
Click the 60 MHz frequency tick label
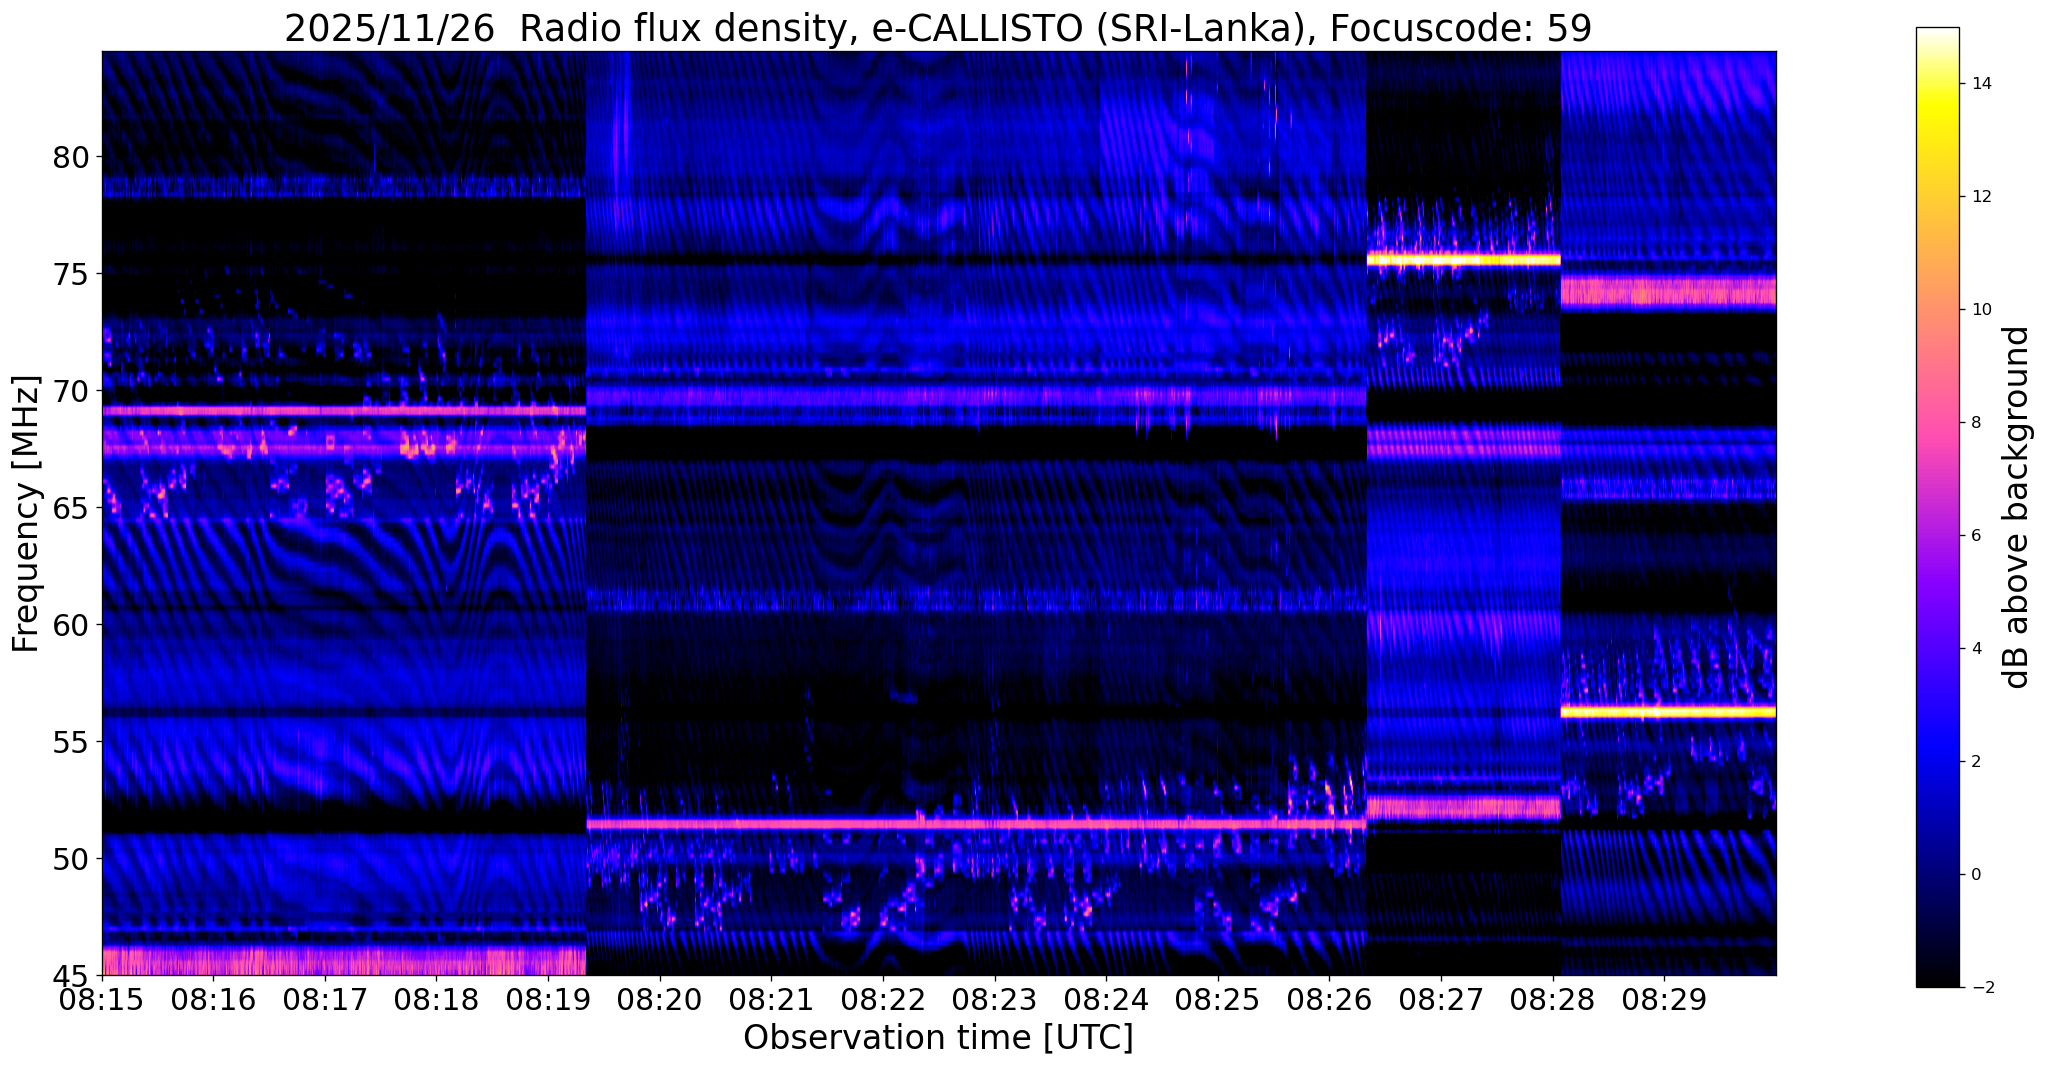coord(72,625)
